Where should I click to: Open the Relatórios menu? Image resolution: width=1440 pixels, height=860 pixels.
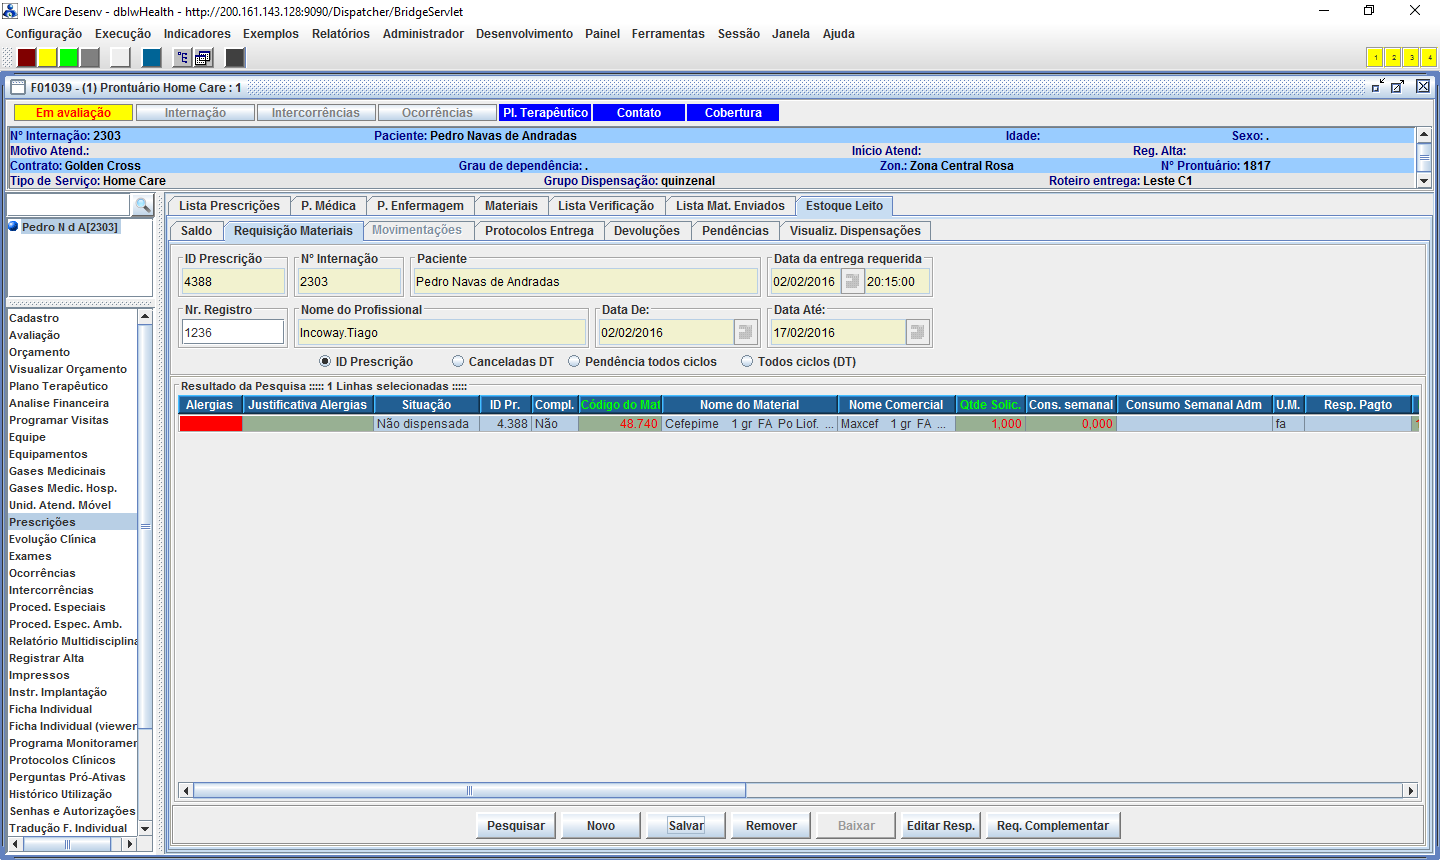tap(340, 34)
